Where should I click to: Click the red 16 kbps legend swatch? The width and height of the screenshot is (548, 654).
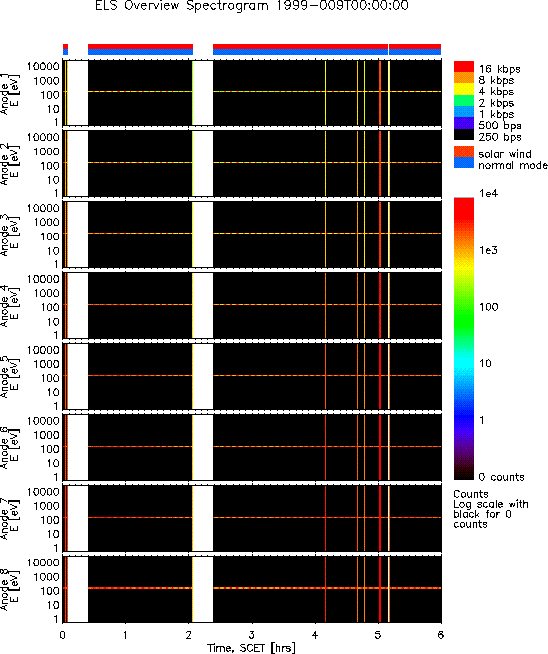coord(464,67)
